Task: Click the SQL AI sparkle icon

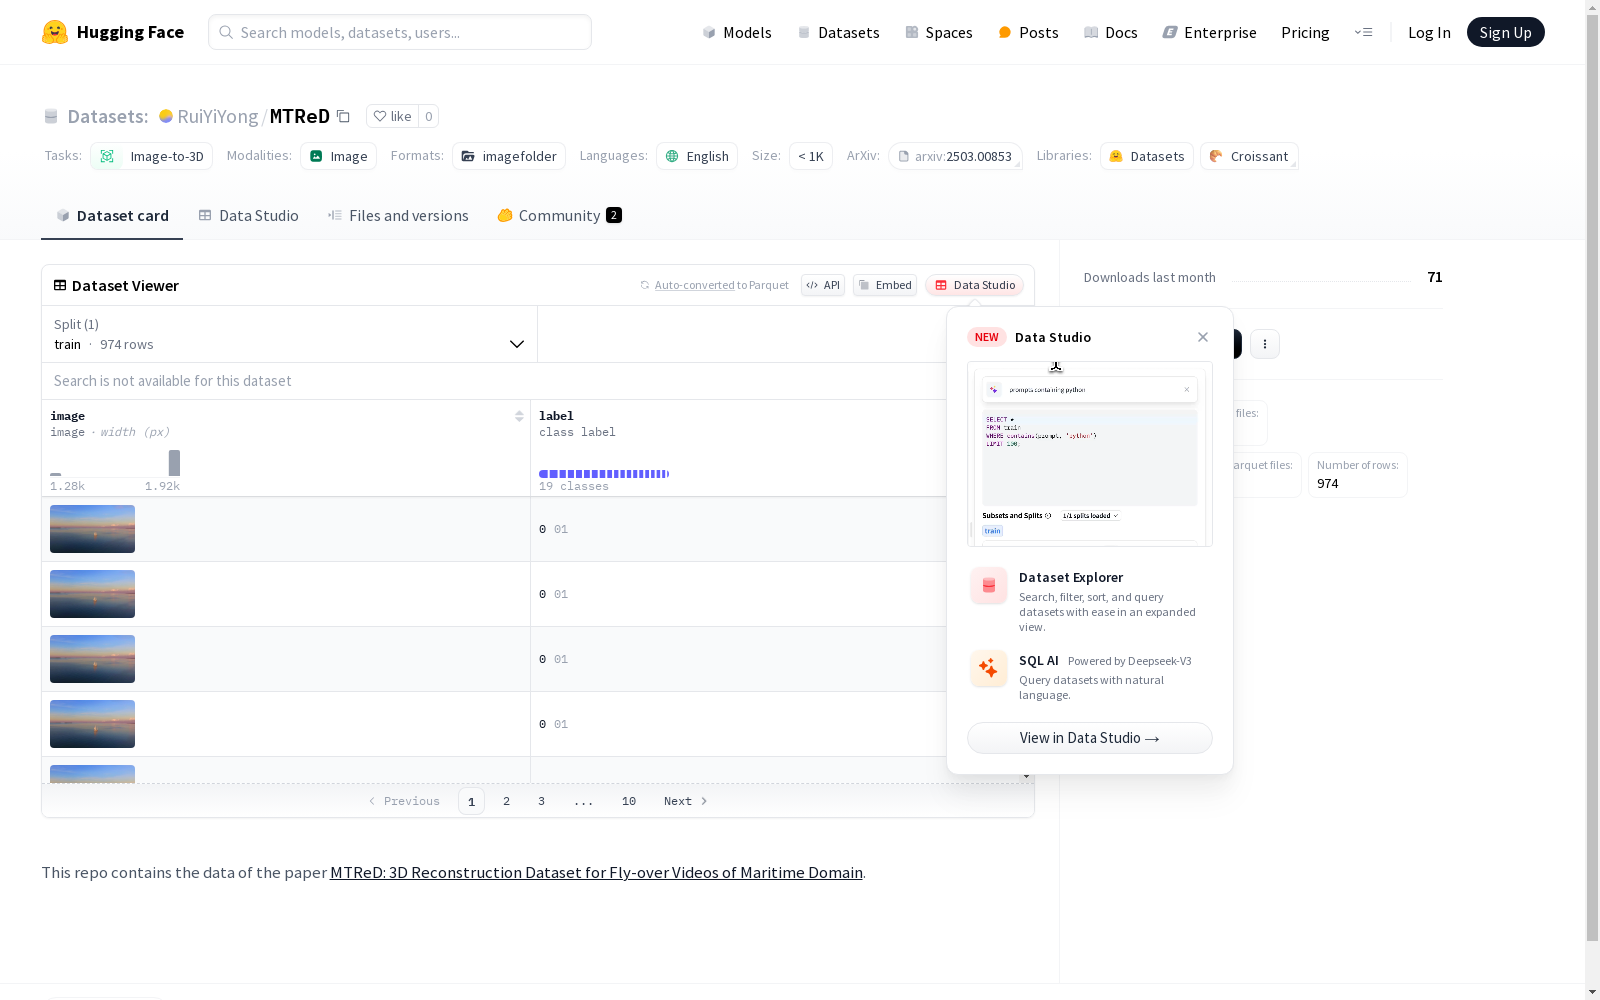Action: [989, 669]
